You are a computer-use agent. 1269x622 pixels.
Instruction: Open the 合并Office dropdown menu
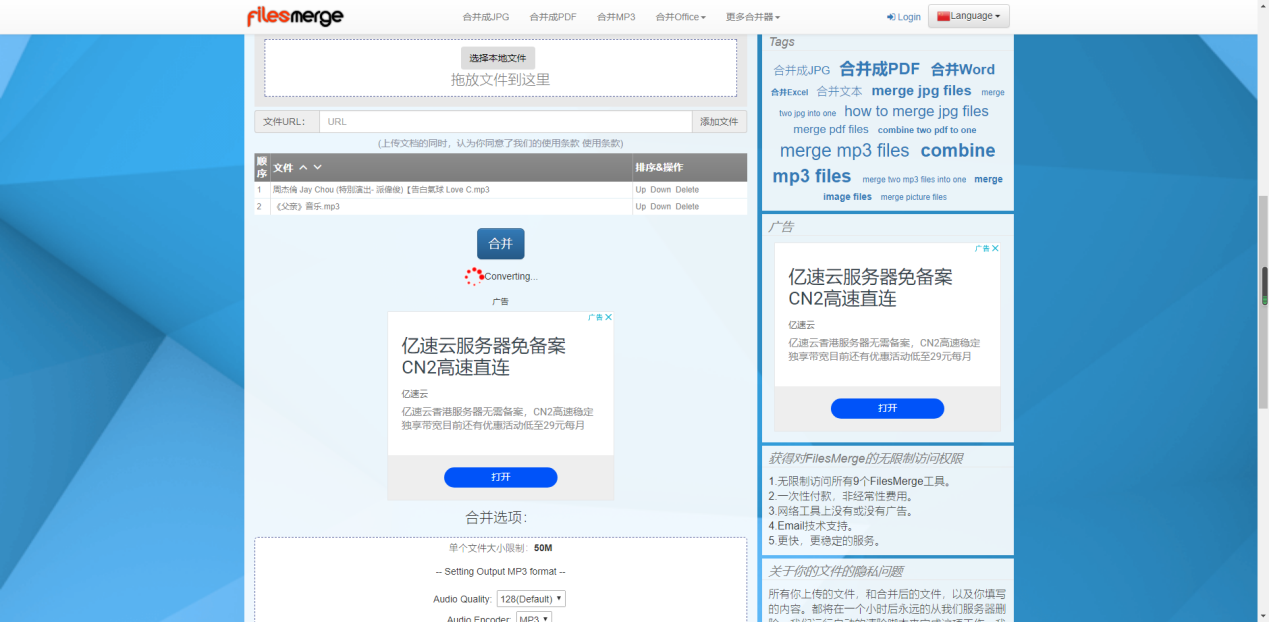[x=680, y=17]
